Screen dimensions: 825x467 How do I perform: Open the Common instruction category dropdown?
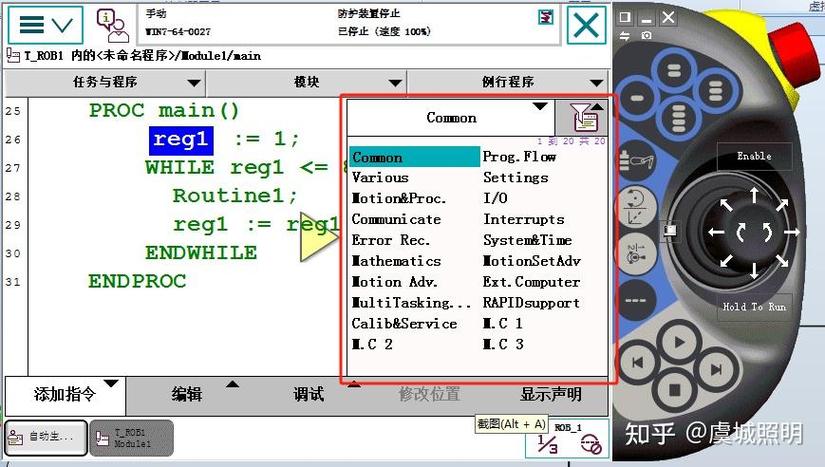point(451,118)
